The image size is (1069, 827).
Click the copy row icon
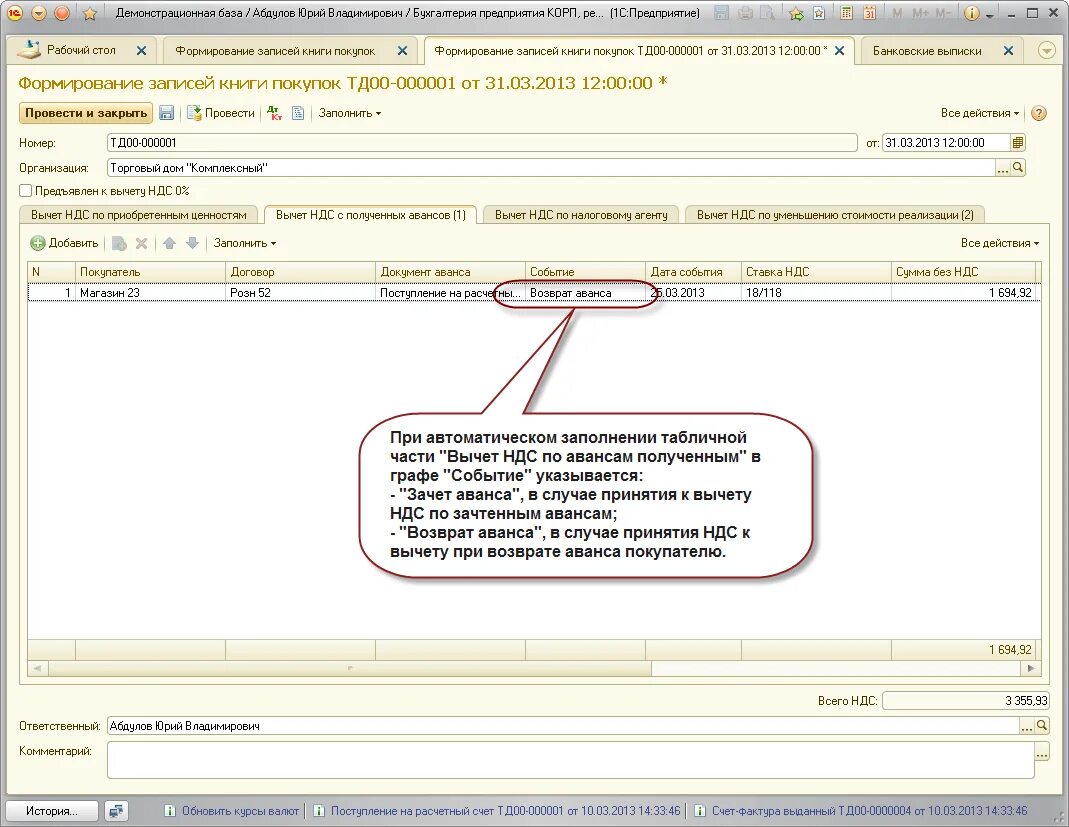pos(119,243)
